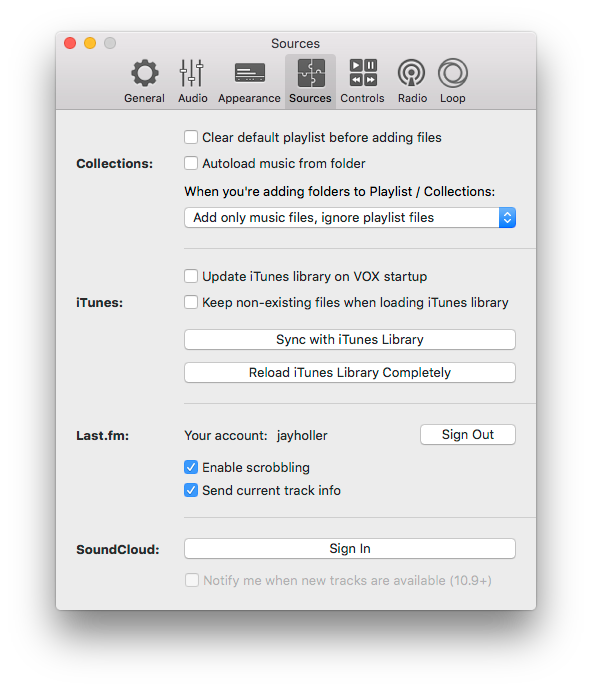Click the Collections: section label
Image resolution: width=592 pixels, height=690 pixels.
coord(114,164)
